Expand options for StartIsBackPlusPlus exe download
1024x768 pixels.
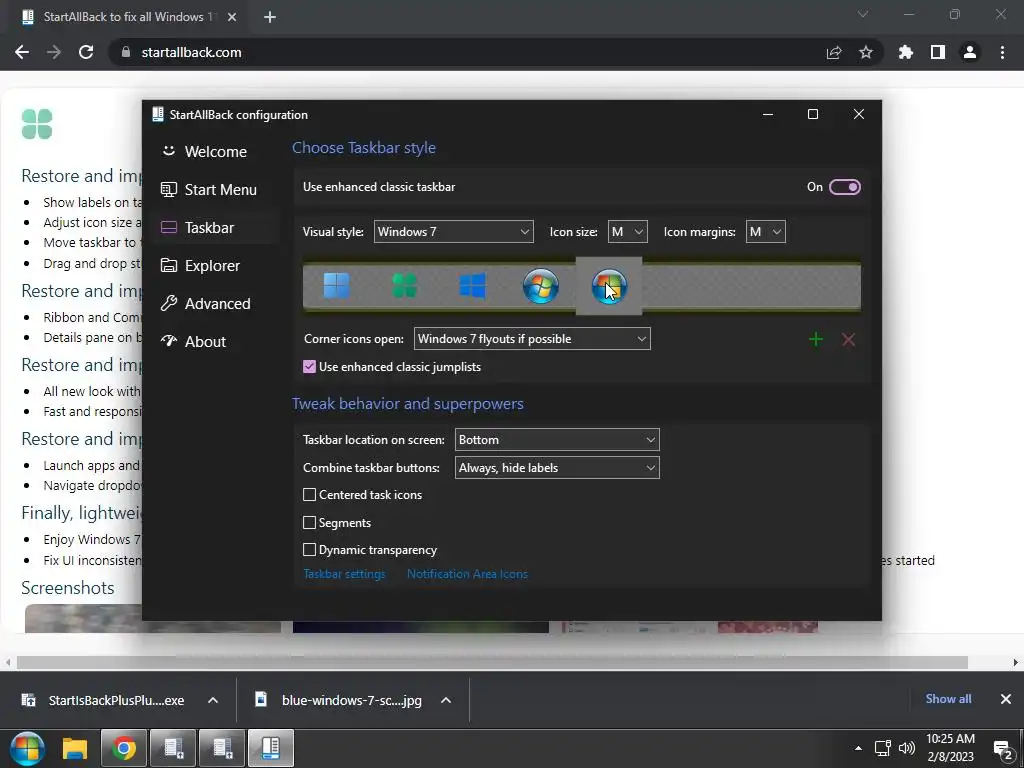pos(213,700)
